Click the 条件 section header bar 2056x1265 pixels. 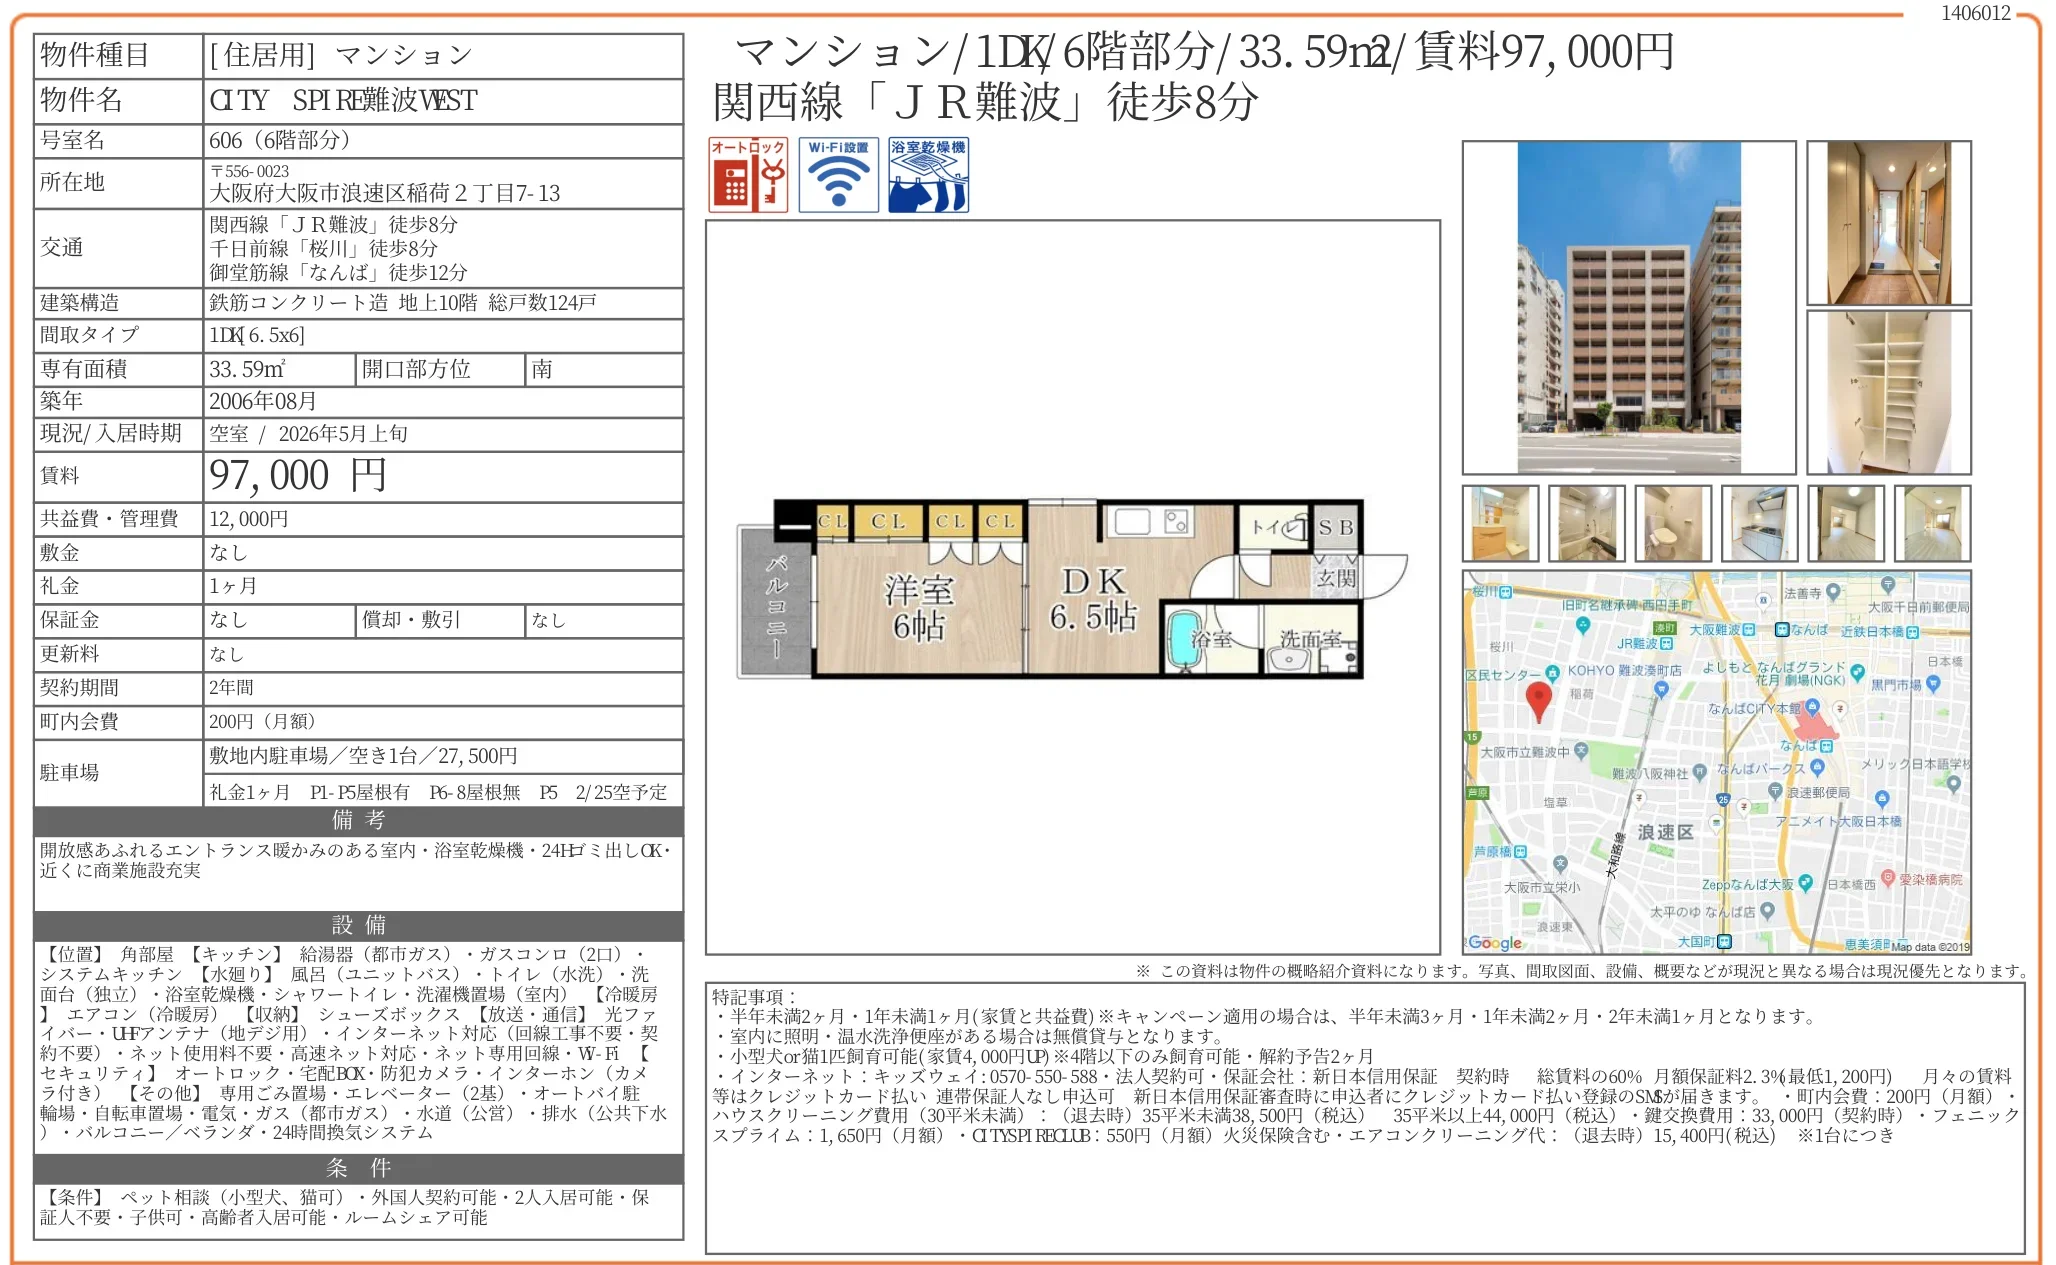click(358, 1168)
